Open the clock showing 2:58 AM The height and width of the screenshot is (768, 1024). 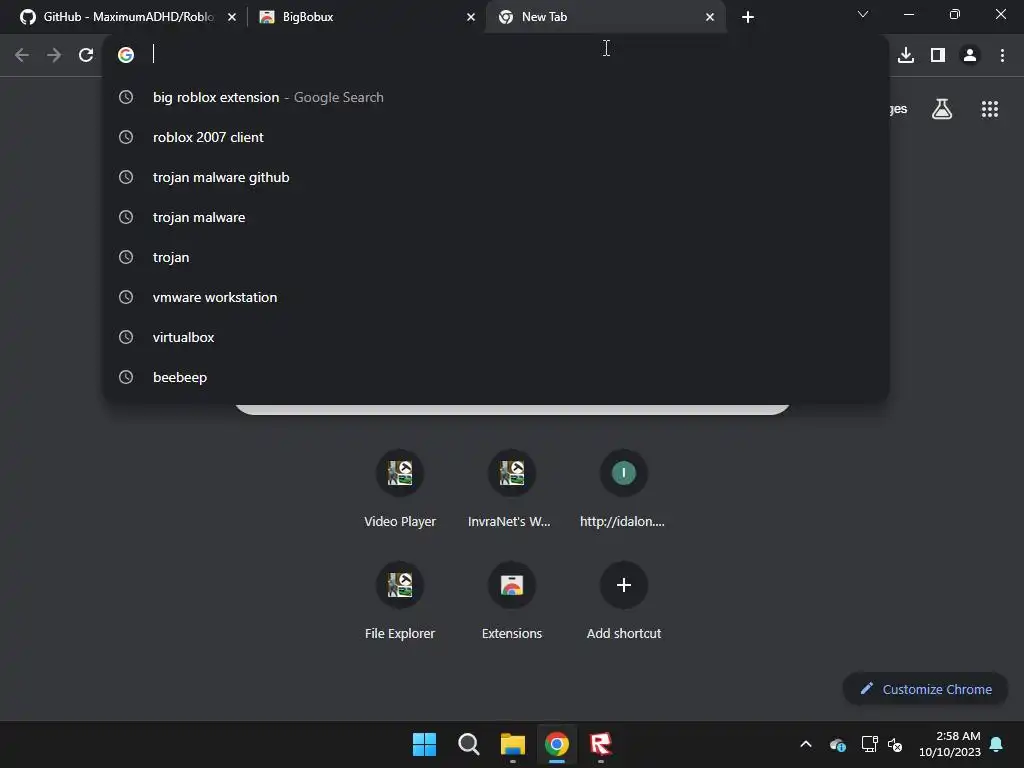coord(950,744)
